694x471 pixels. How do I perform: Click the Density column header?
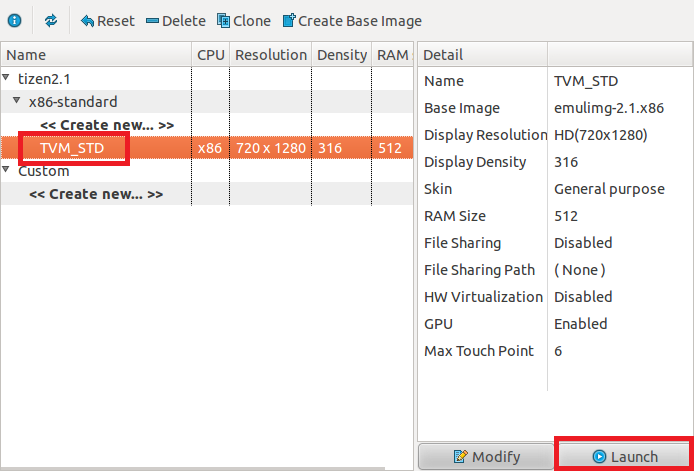coord(342,55)
